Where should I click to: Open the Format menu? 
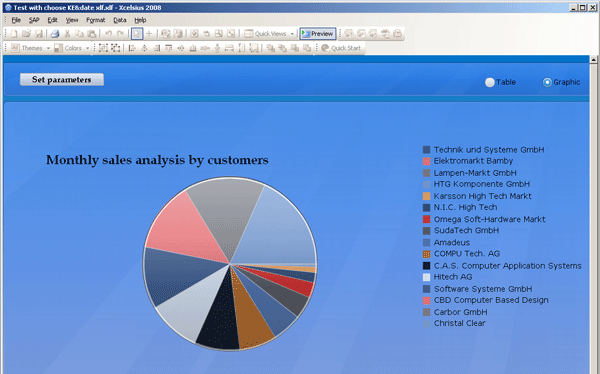click(95, 20)
